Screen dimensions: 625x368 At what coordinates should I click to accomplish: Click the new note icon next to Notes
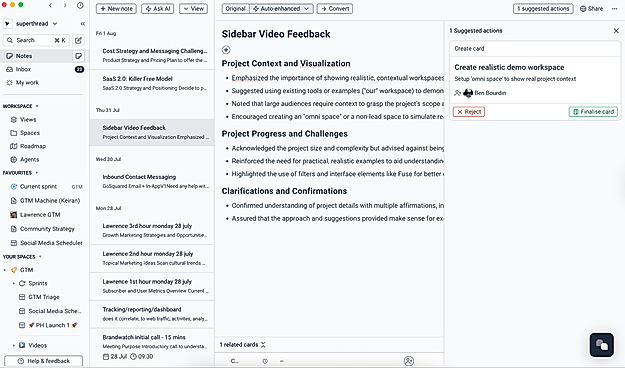[x=79, y=56]
